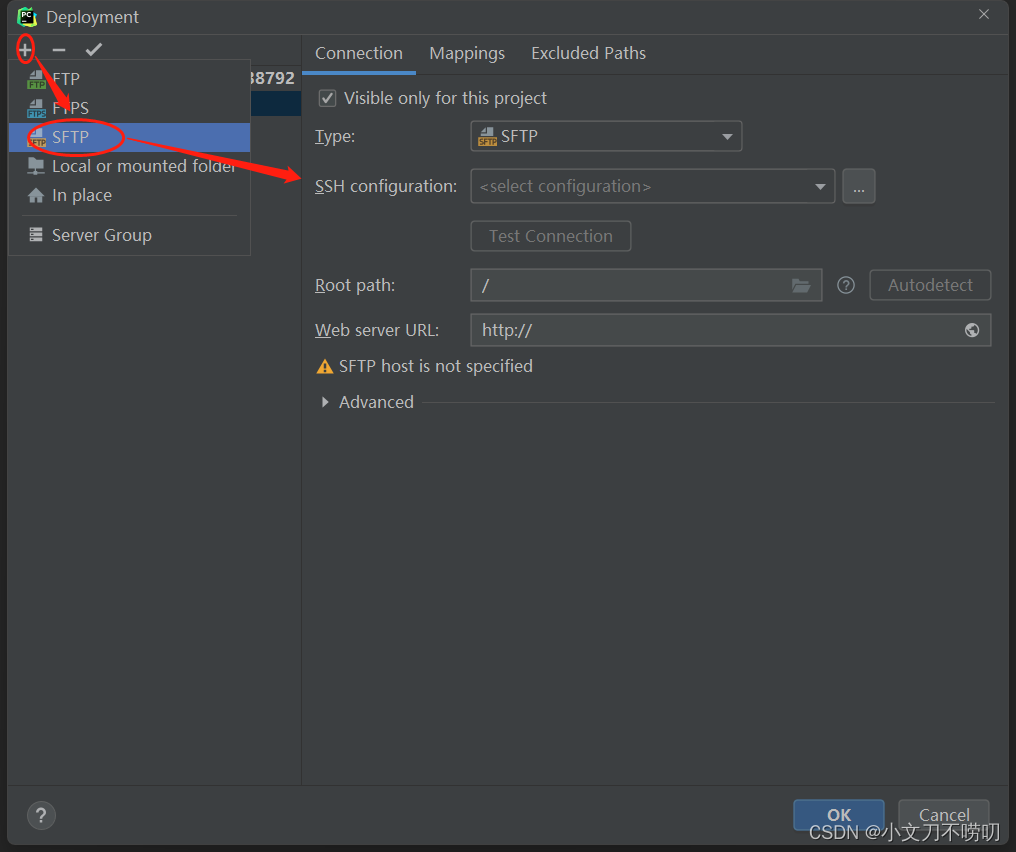Click the OK button
1016x852 pixels.
point(838,814)
